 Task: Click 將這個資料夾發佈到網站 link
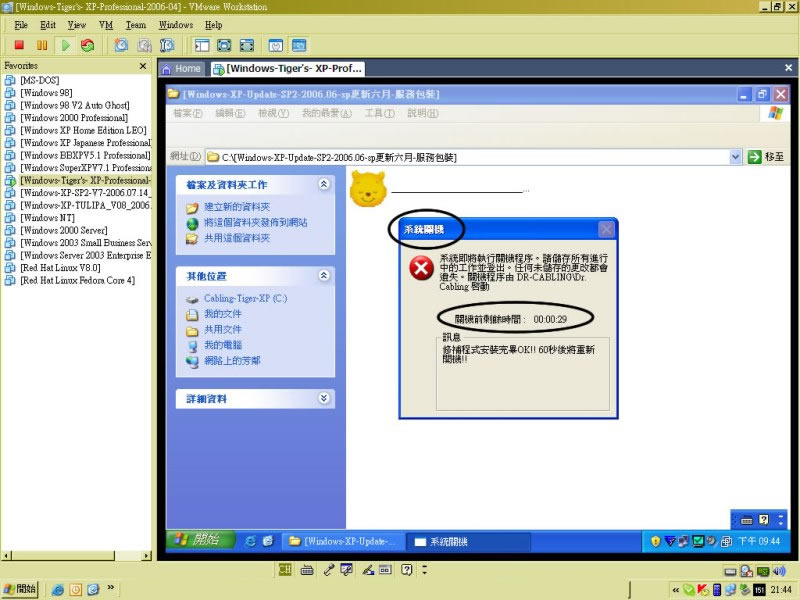click(x=256, y=222)
